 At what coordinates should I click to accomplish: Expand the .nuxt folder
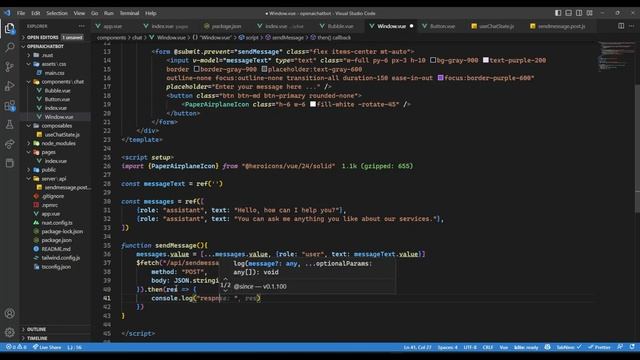(55, 55)
